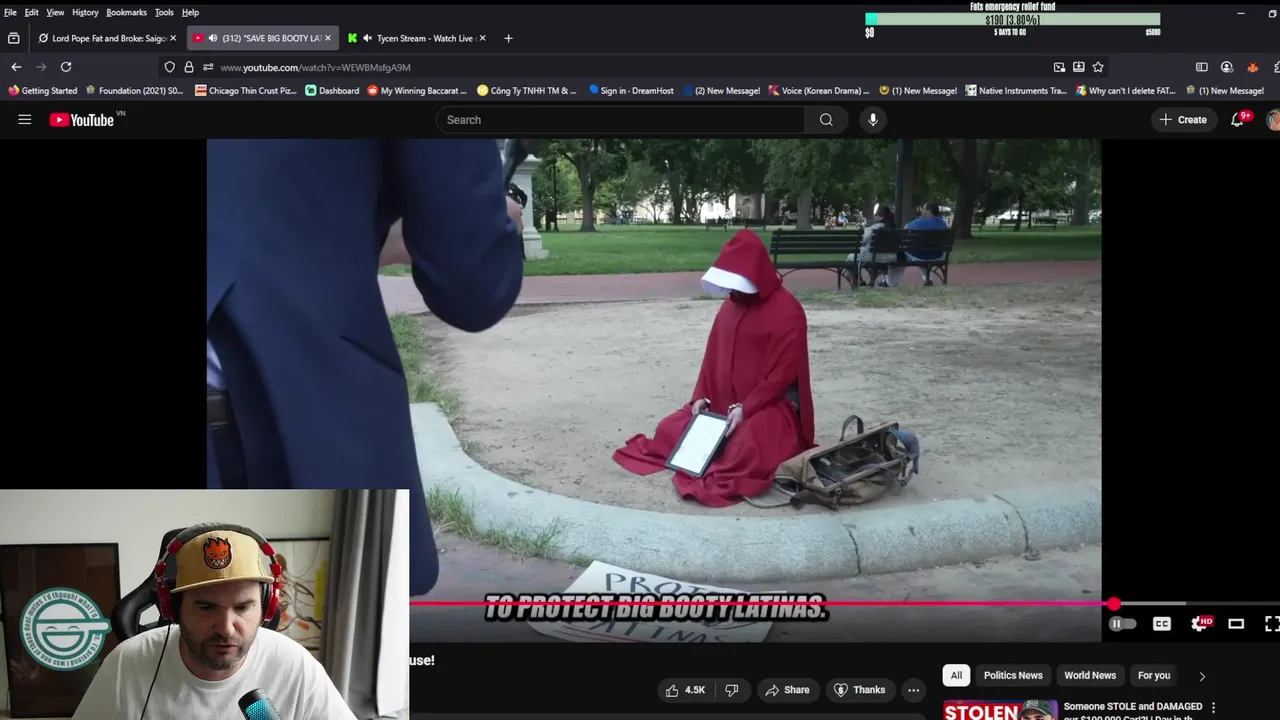Unmute the Tycen Stream tab
Viewport: 1280px width, 720px height.
pos(367,38)
